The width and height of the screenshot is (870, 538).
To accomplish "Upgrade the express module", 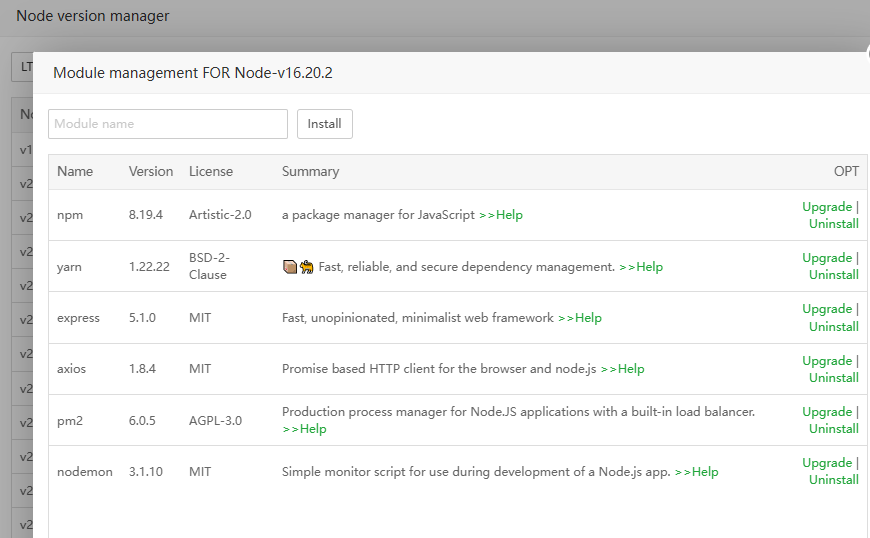I will tap(827, 309).
